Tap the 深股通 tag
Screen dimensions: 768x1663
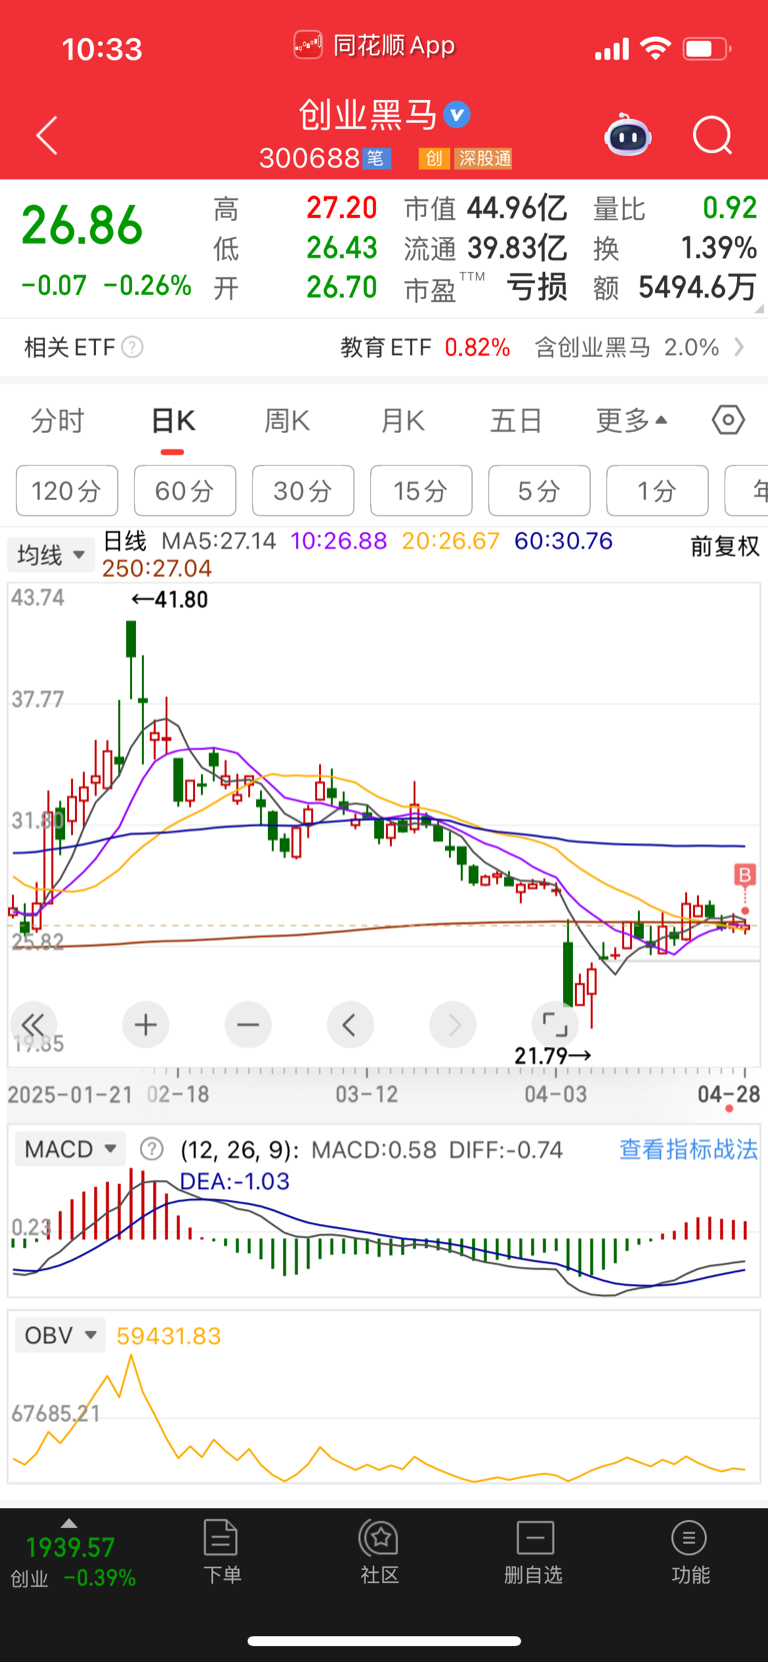[484, 158]
